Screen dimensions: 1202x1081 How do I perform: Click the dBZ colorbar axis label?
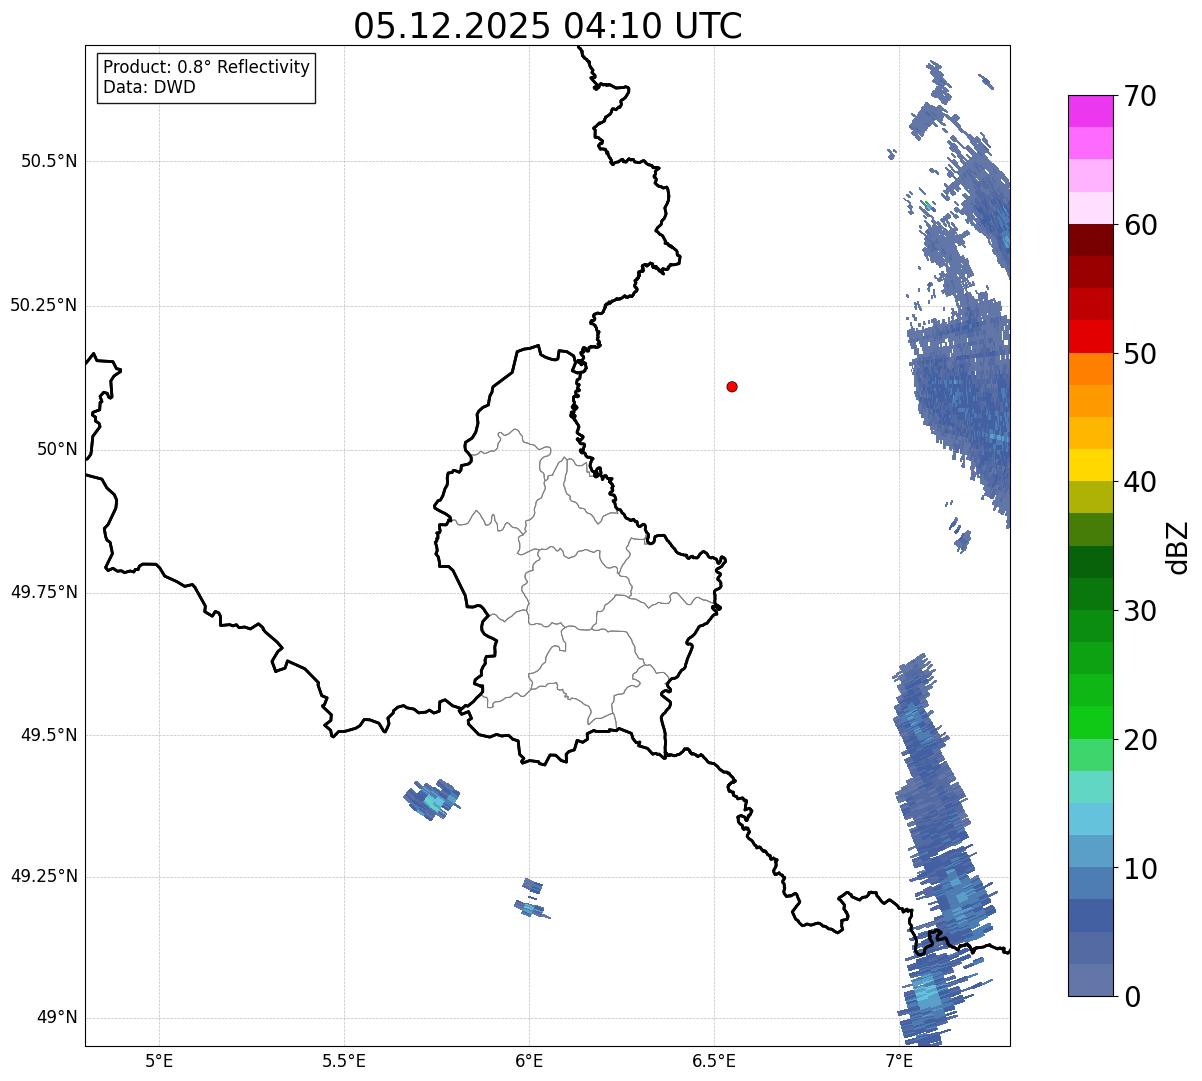[1178, 547]
